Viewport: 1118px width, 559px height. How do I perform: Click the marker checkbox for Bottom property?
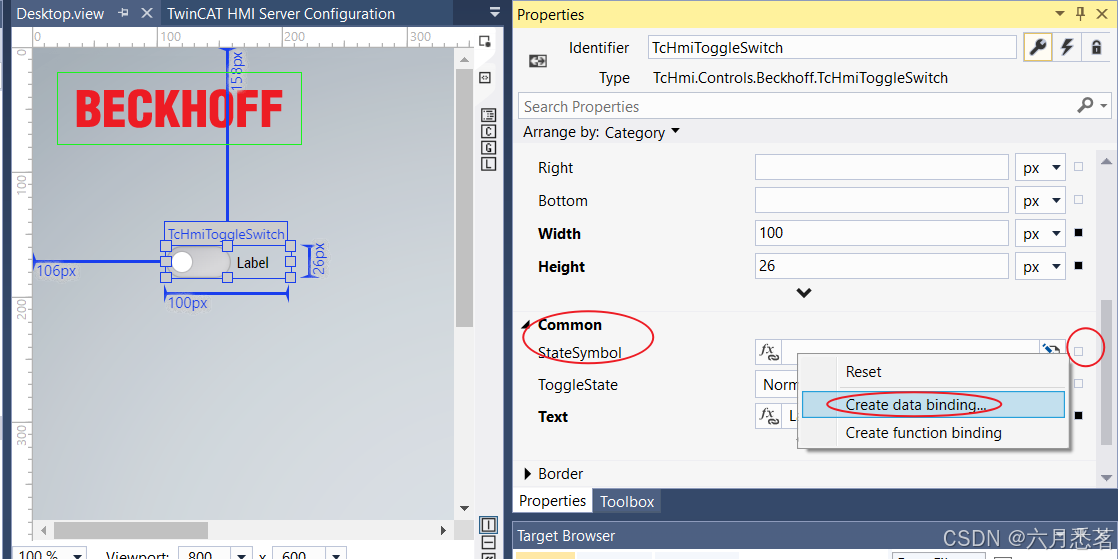(1078, 200)
